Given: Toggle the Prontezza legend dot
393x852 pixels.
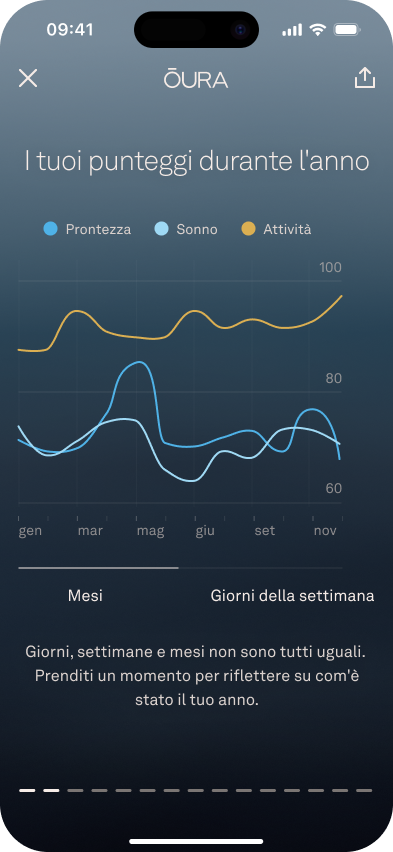Looking at the screenshot, I should pos(51,229).
